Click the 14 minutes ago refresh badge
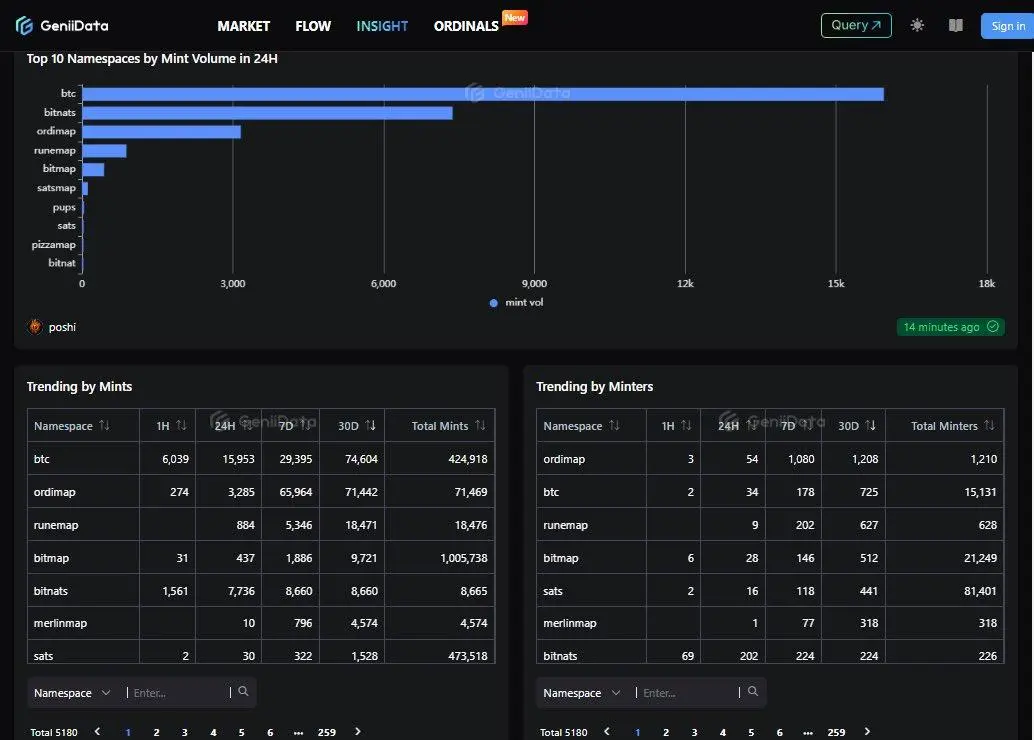Viewport: 1034px width, 740px height. click(x=950, y=327)
